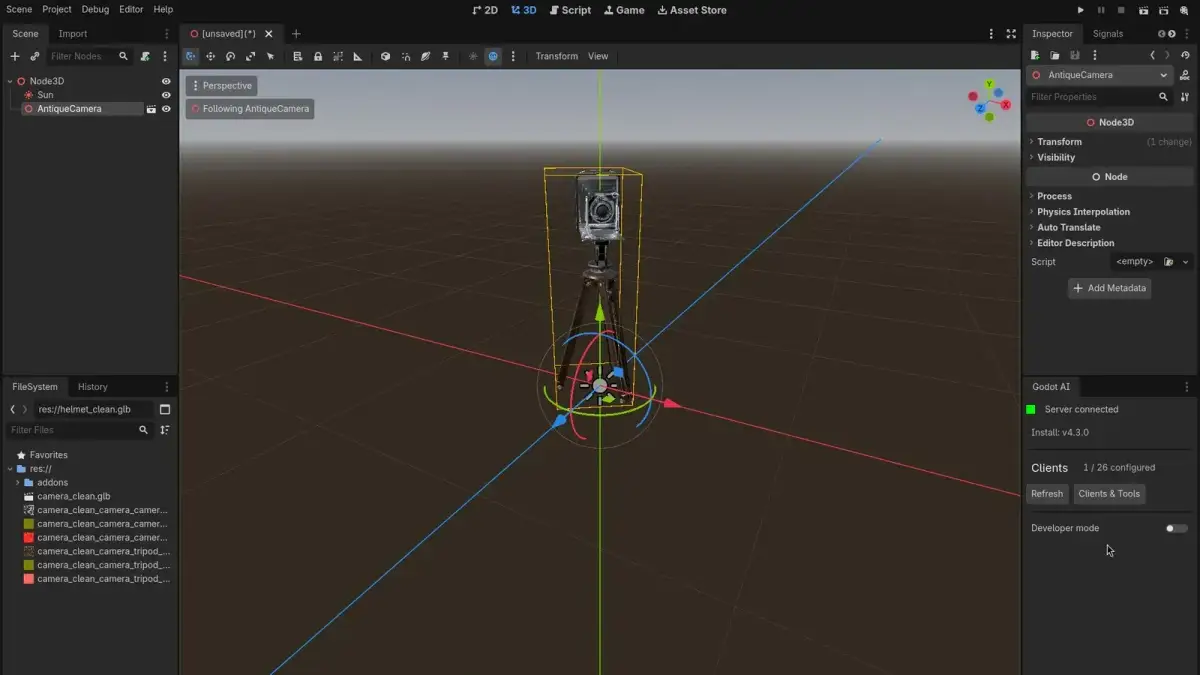
Task: Open documentation for AntiqueCamera doc icon
Action: pos(1185,75)
